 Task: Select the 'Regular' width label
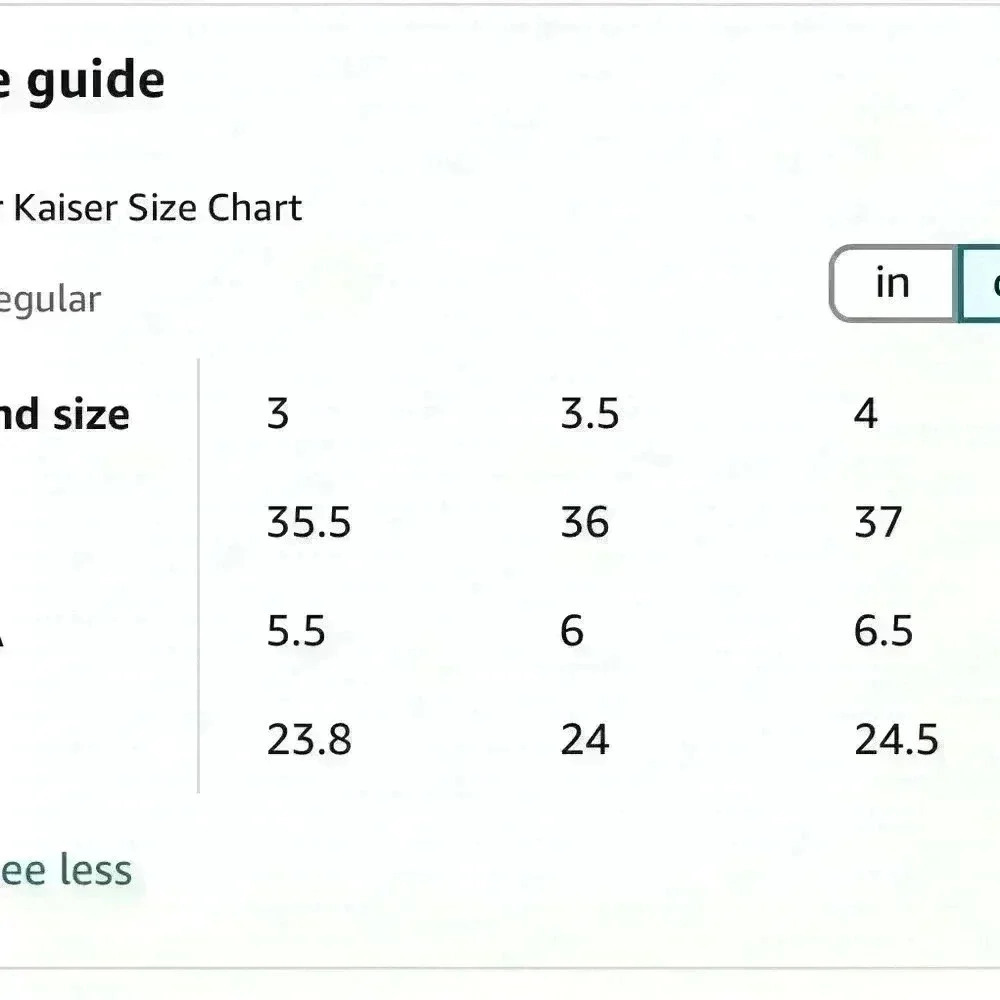[x=50, y=300]
